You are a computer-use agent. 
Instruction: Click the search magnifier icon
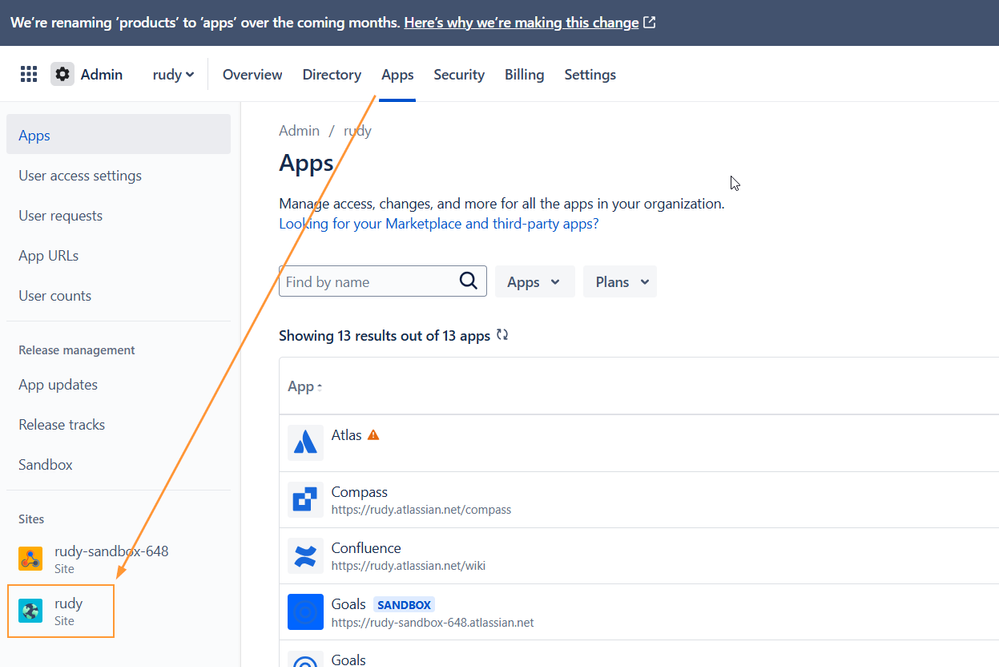pos(468,281)
